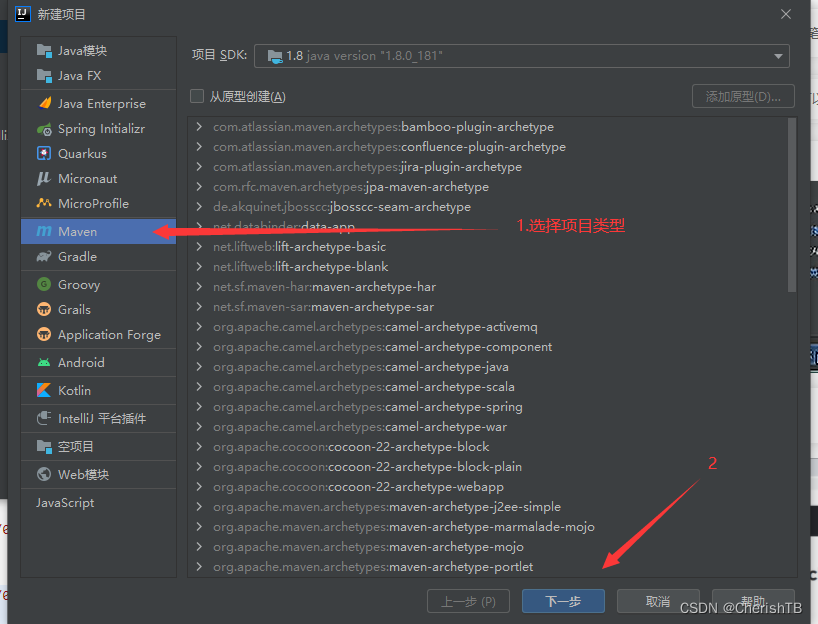The height and width of the screenshot is (624, 818).
Task: Click the Quarkus logo icon
Action: pyautogui.click(x=44, y=153)
